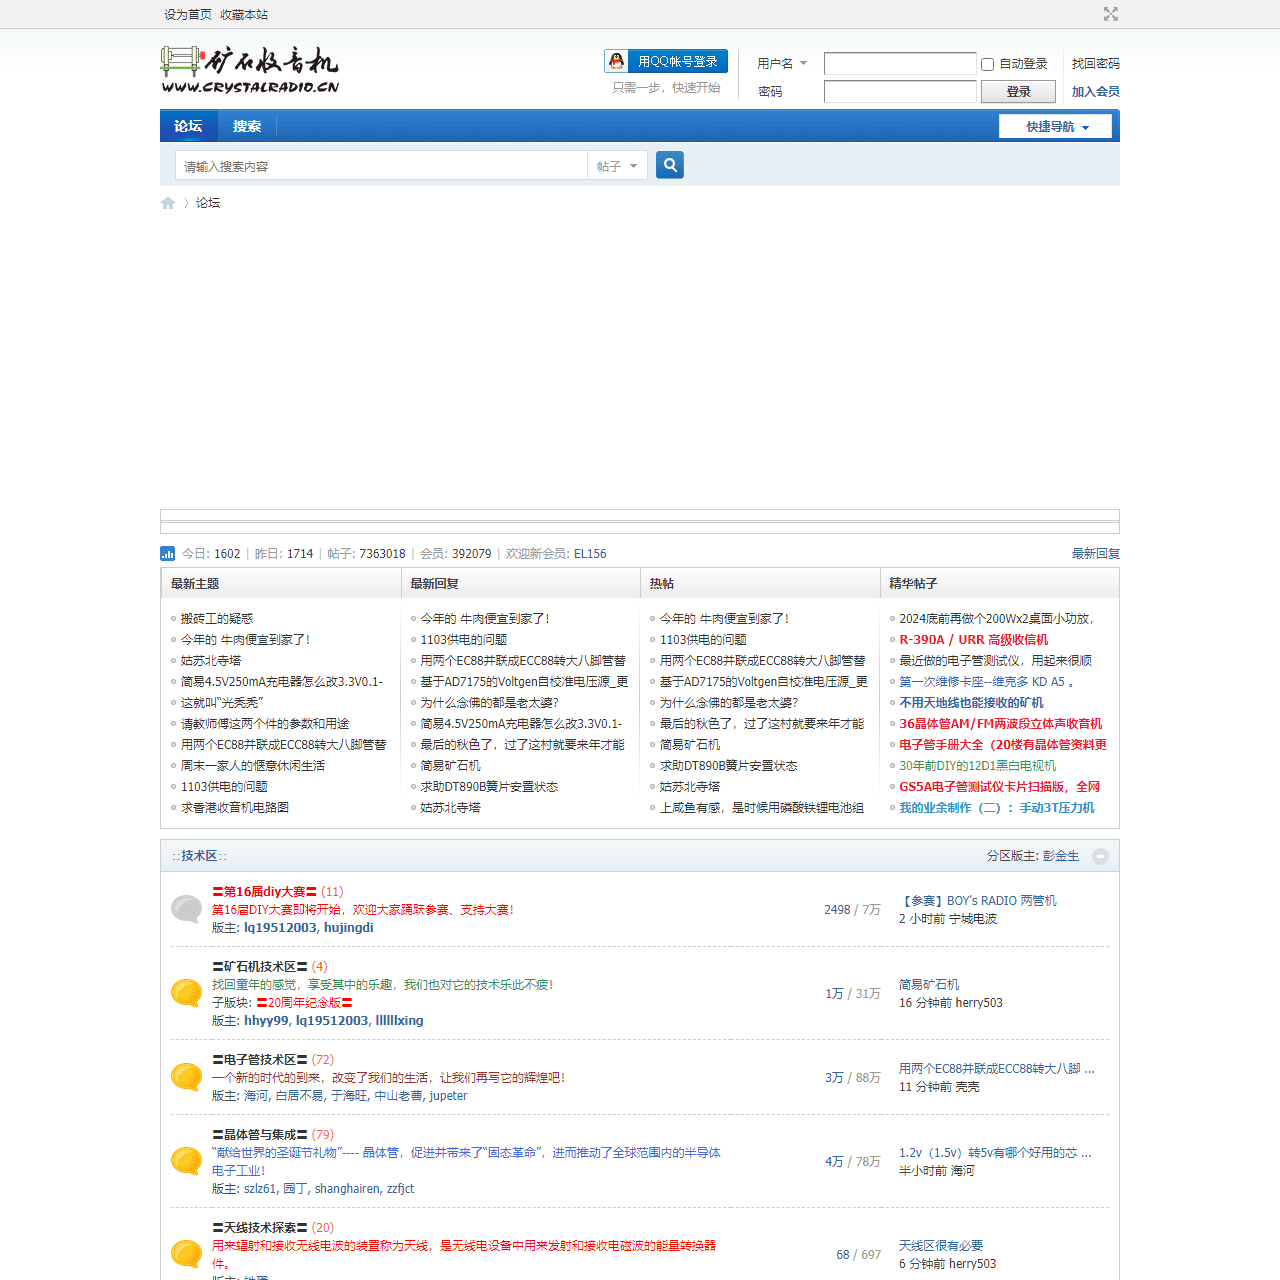
Task: Click the 矿石收音机 site logo
Action: [250, 70]
